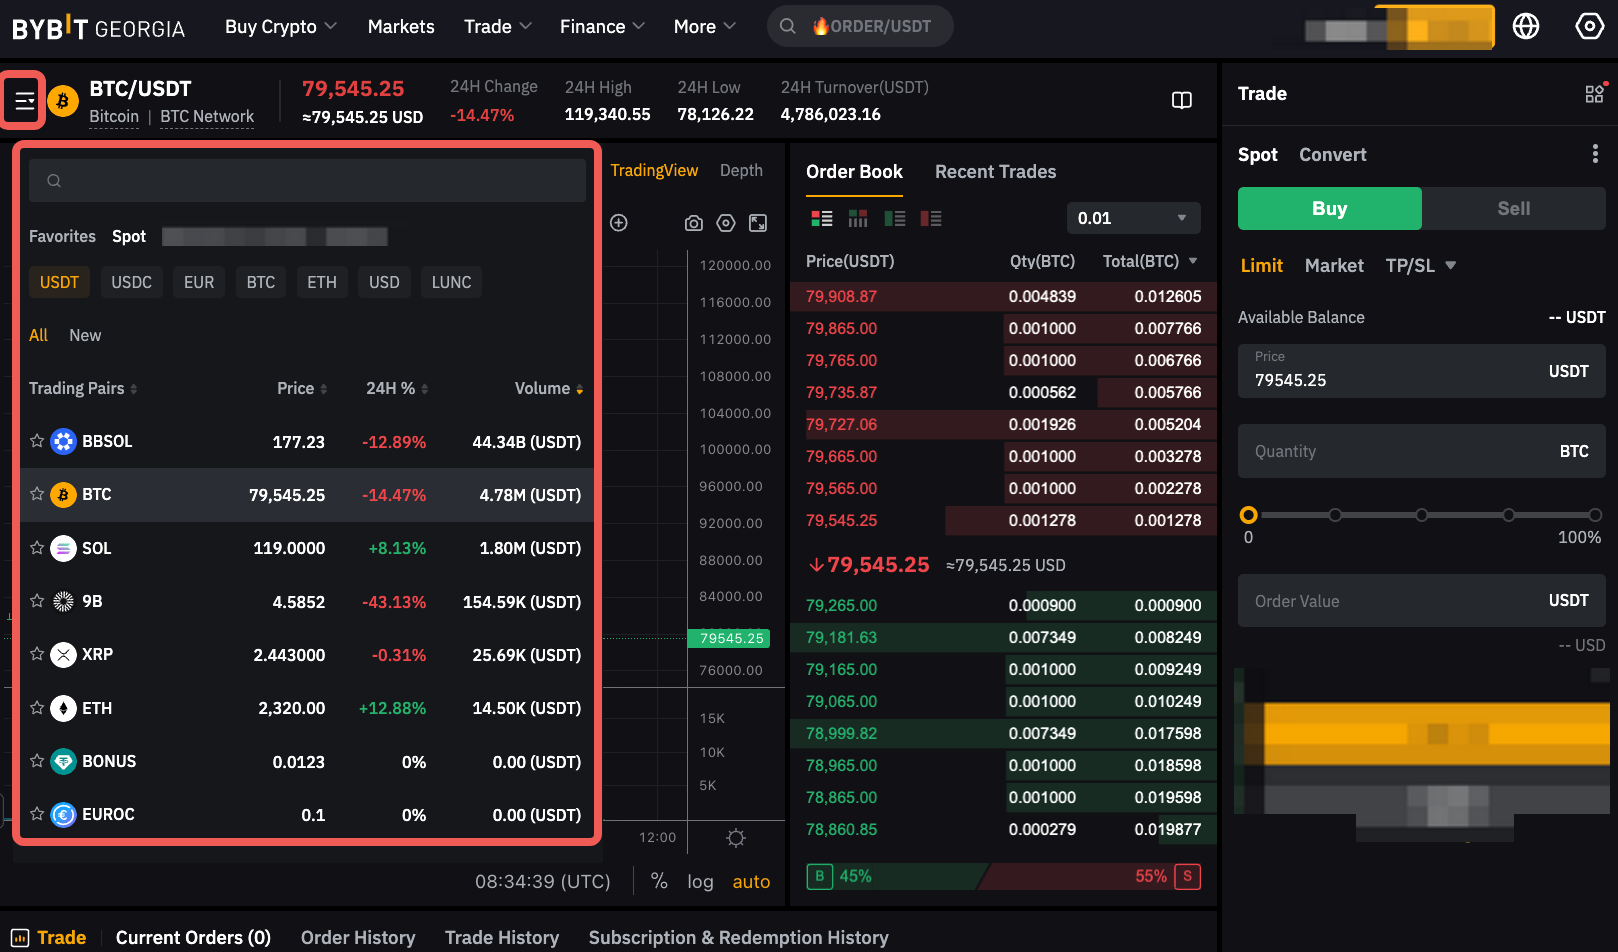Click the chart fullscreen icon
Viewport: 1618px width, 952px height.
[x=758, y=223]
